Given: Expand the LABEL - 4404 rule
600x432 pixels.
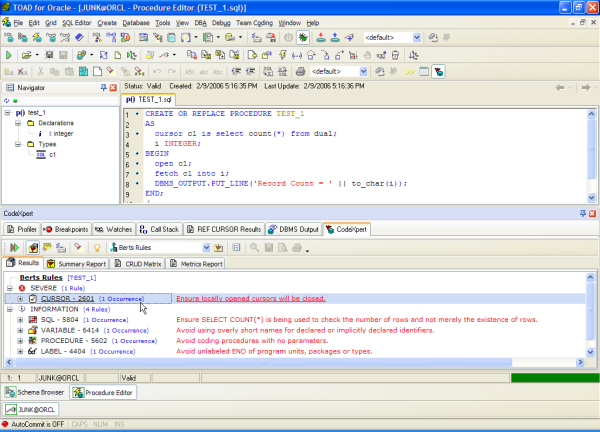Looking at the screenshot, I should click(20, 351).
